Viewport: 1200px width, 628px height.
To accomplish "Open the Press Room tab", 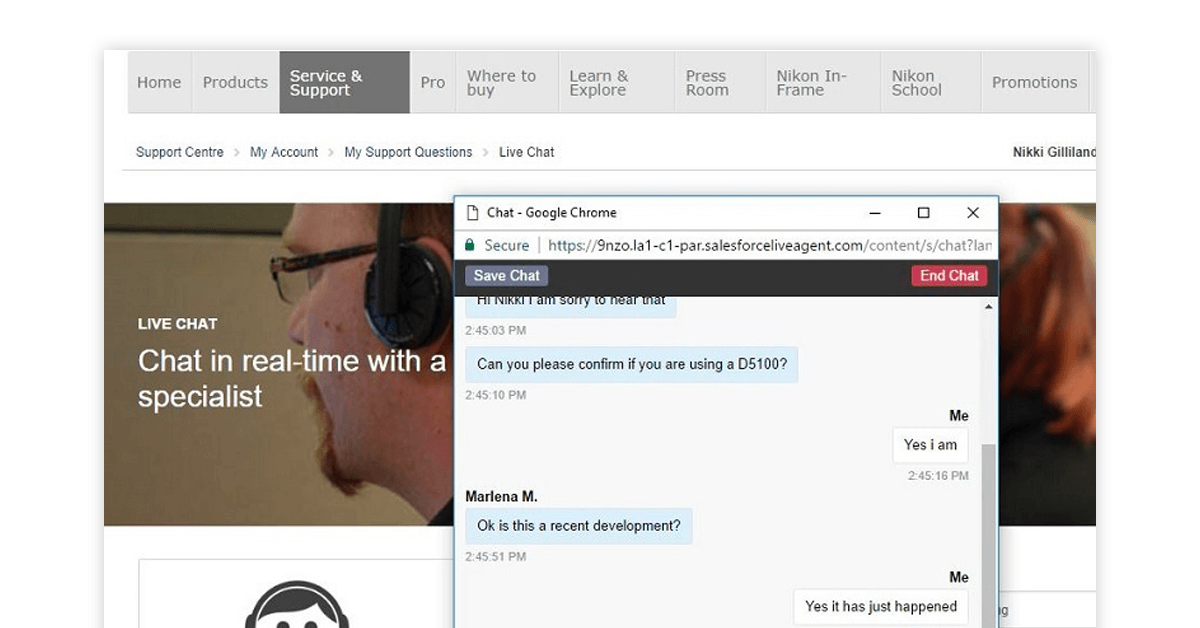I will pyautogui.click(x=720, y=83).
